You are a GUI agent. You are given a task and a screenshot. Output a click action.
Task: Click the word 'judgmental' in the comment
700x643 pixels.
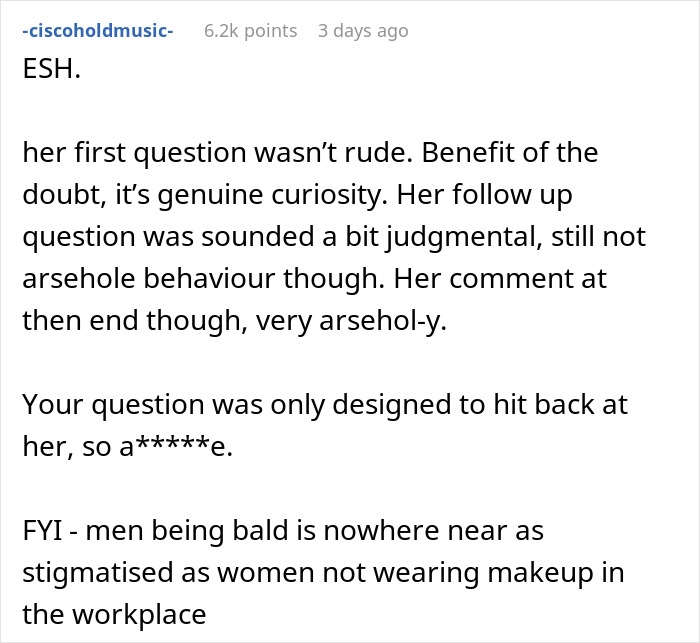coord(465,237)
